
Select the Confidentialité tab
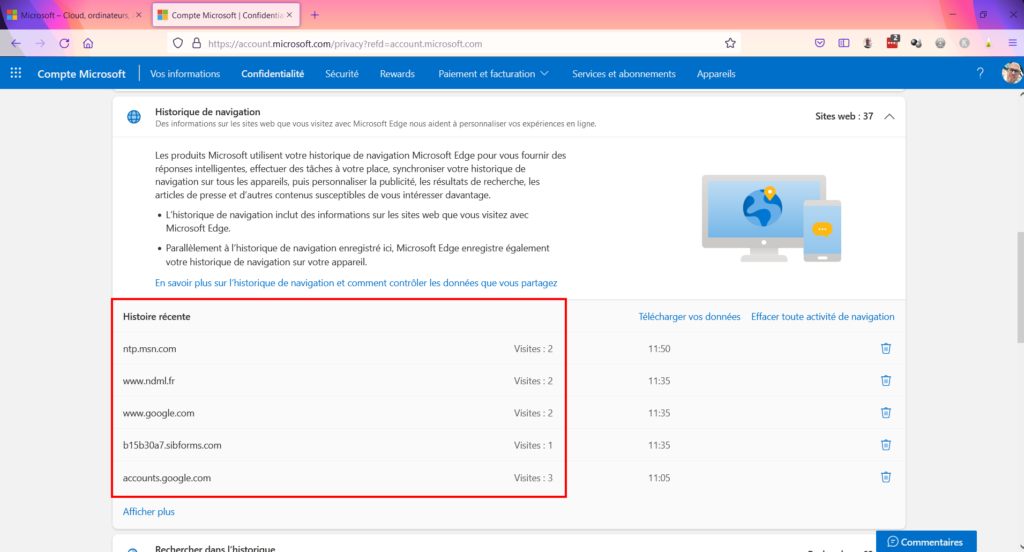tap(272, 74)
